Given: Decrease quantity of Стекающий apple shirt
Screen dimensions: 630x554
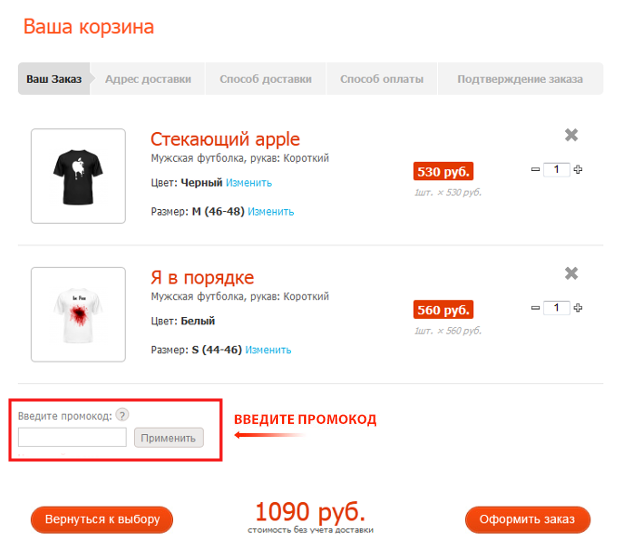Looking at the screenshot, I should pos(535,170).
